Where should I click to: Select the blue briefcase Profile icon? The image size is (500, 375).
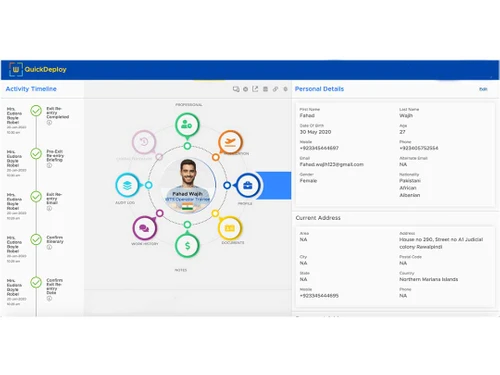click(x=248, y=185)
